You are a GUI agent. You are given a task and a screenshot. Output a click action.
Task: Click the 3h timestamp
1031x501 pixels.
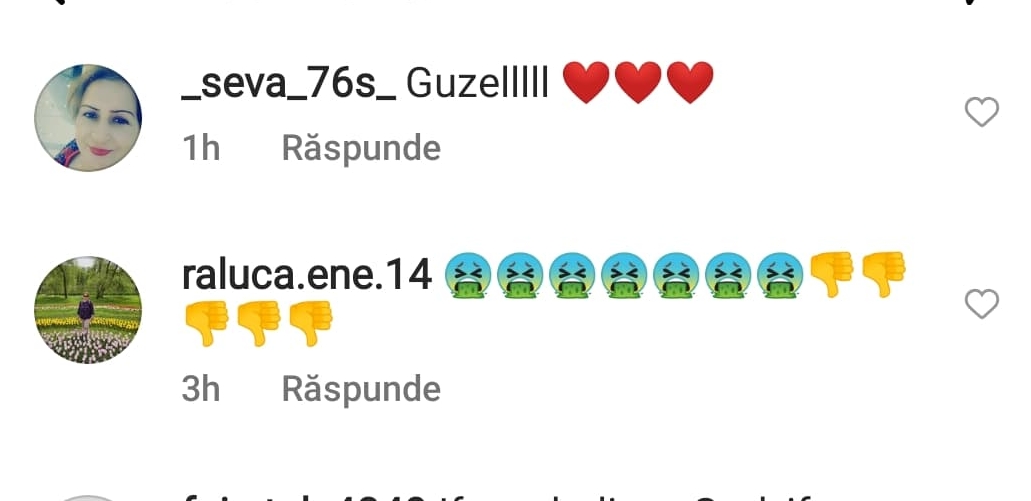pyautogui.click(x=201, y=389)
